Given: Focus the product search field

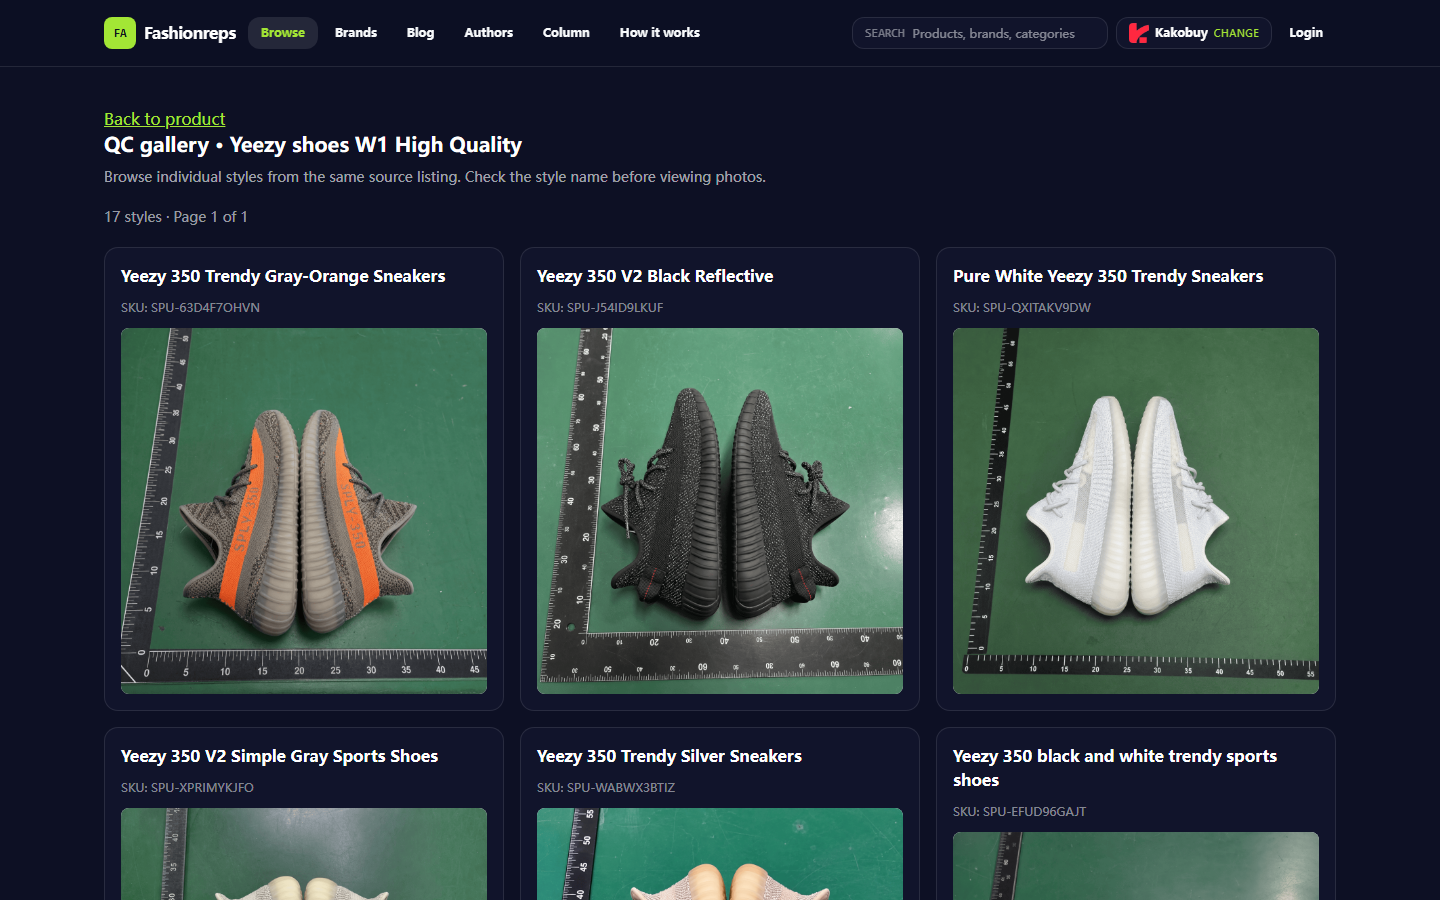Looking at the screenshot, I should (x=980, y=33).
